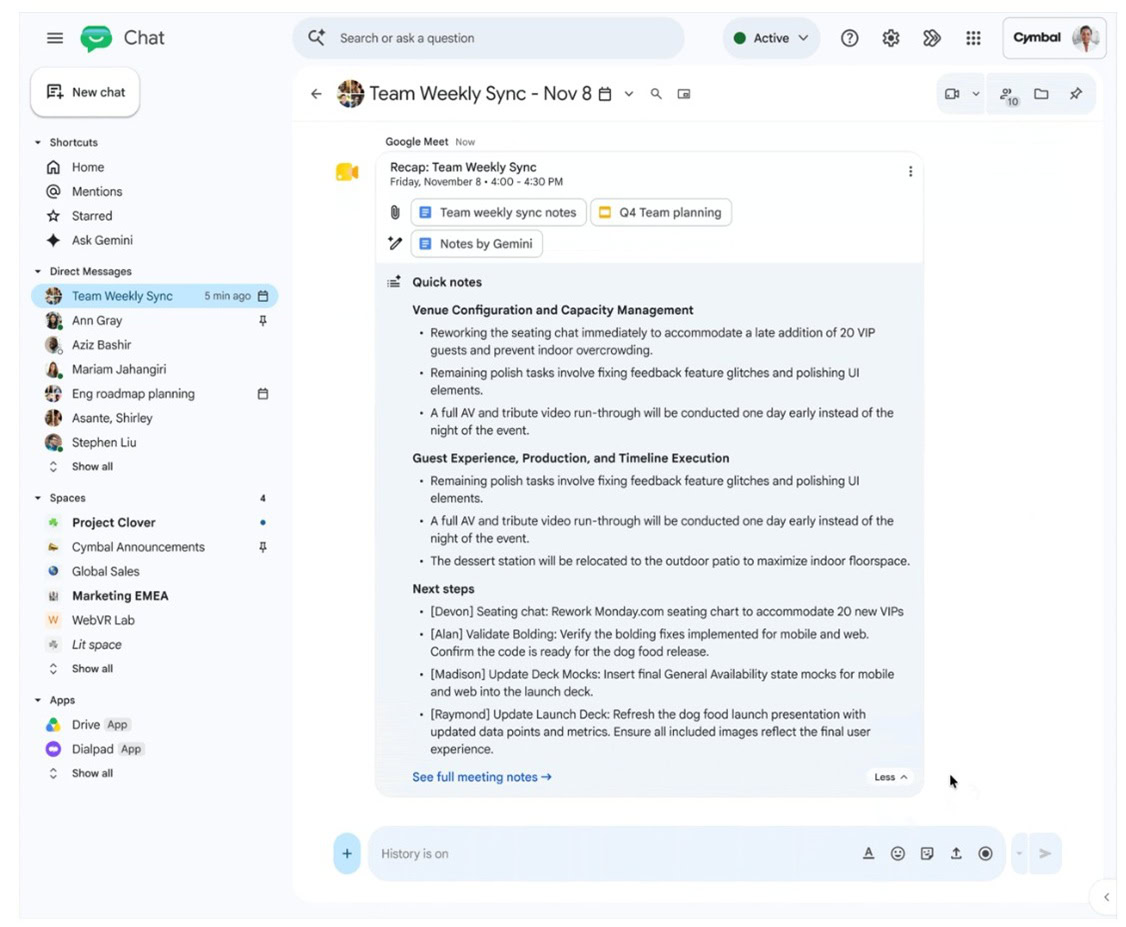Unpin Ann Gray with the pin icon
The width and height of the screenshot is (1126, 927).
pos(263,321)
